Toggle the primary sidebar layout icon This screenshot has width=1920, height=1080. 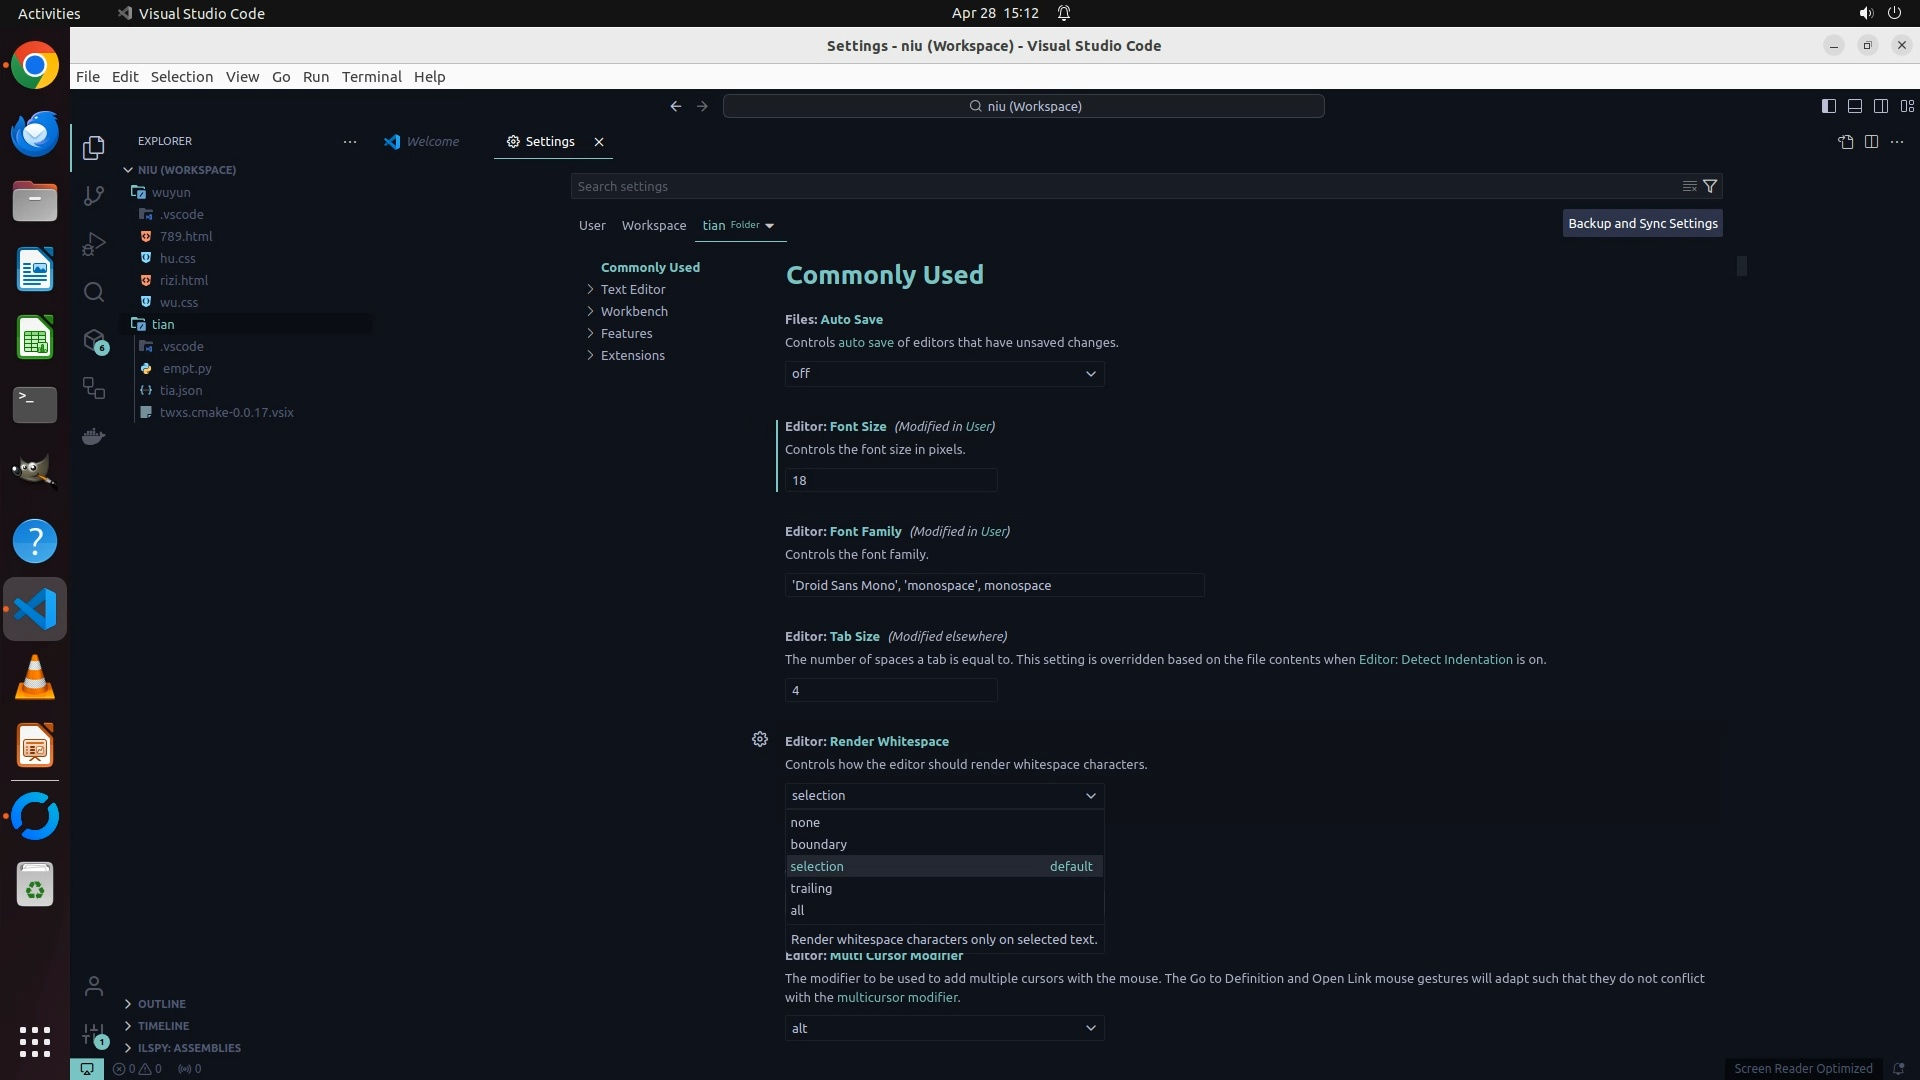click(x=1828, y=106)
